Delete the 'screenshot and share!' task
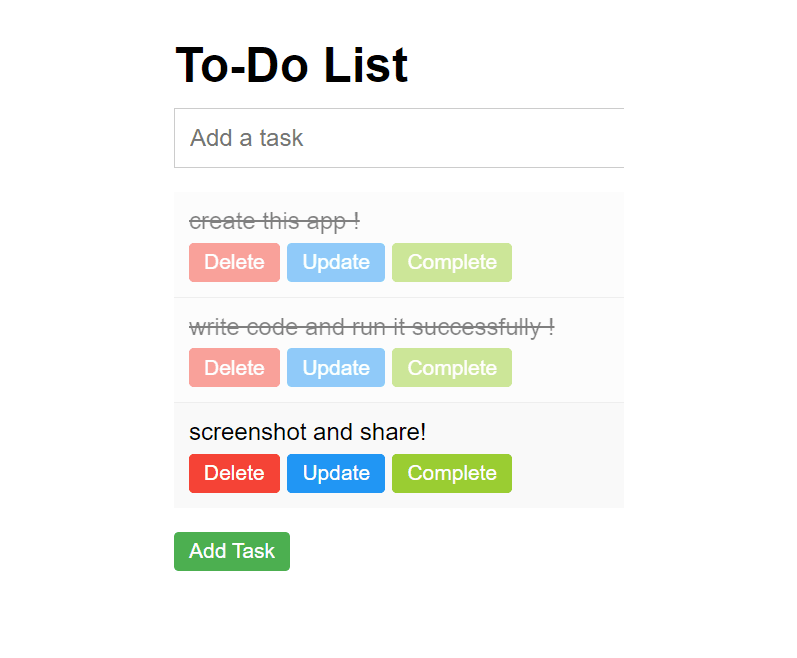The image size is (797, 658). (234, 473)
